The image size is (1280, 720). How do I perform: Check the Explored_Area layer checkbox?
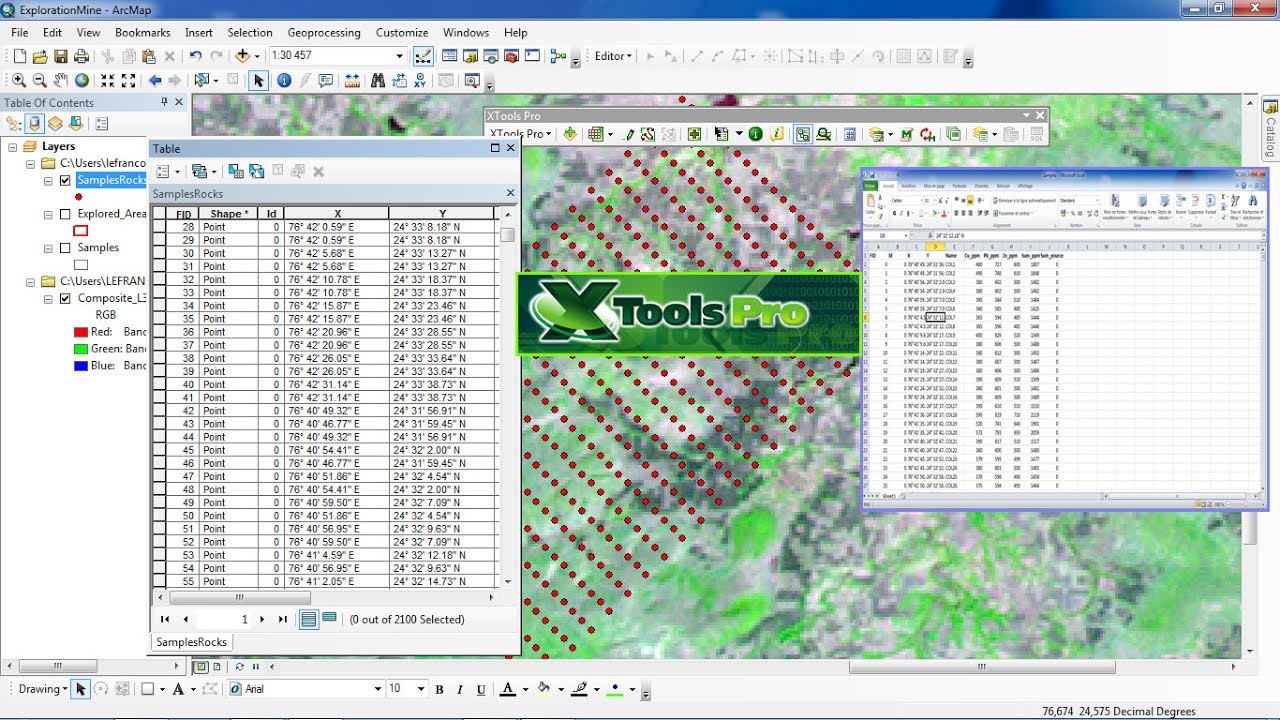tap(65, 214)
